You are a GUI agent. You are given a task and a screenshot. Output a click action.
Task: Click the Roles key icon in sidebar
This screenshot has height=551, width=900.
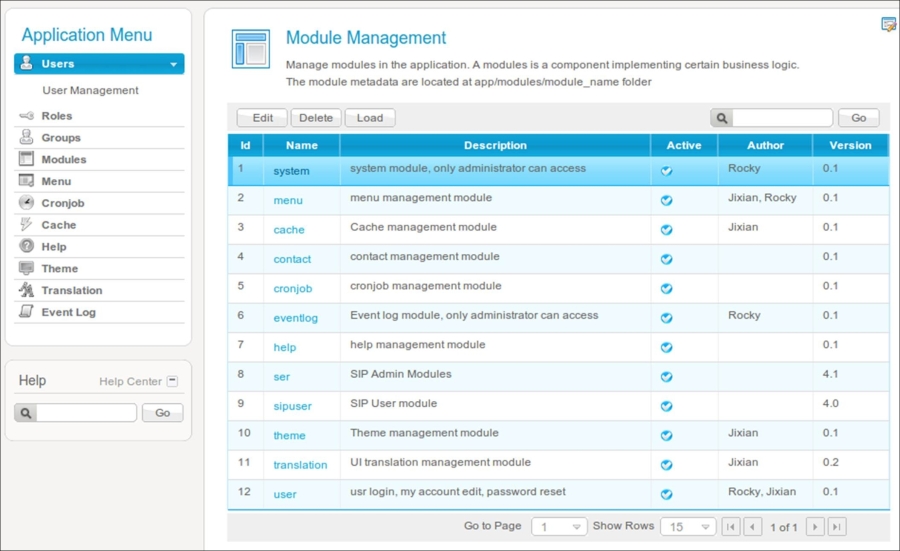click(x=26, y=116)
